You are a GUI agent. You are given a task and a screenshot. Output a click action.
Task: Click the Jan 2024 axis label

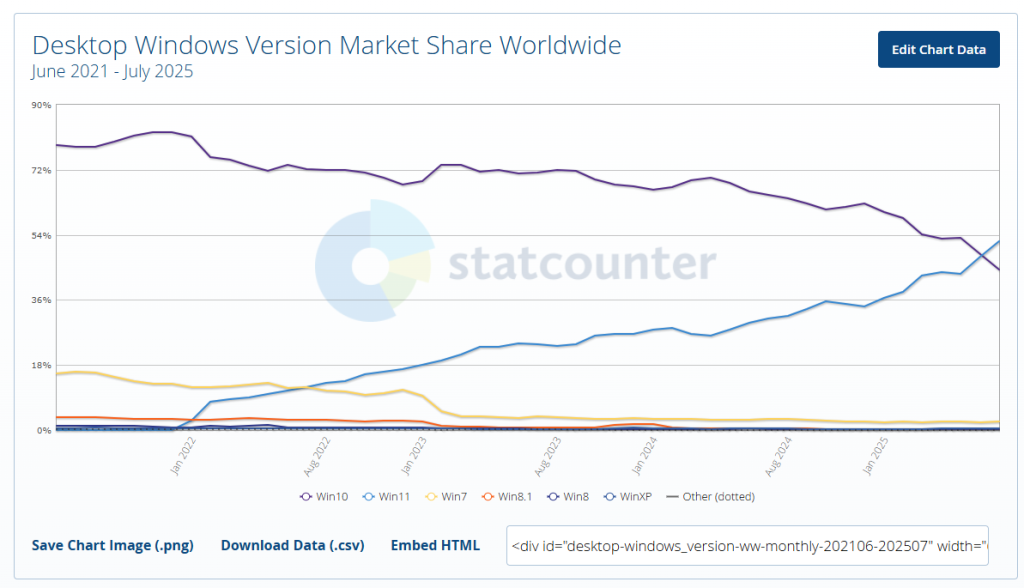645,456
